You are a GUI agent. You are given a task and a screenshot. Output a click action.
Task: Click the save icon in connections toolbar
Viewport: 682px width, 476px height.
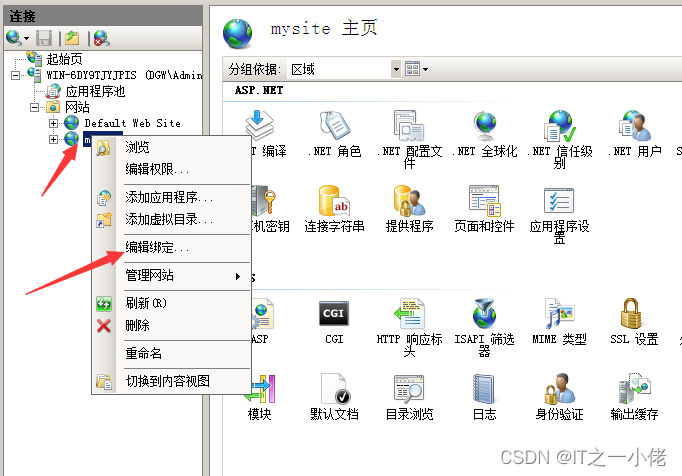point(44,38)
